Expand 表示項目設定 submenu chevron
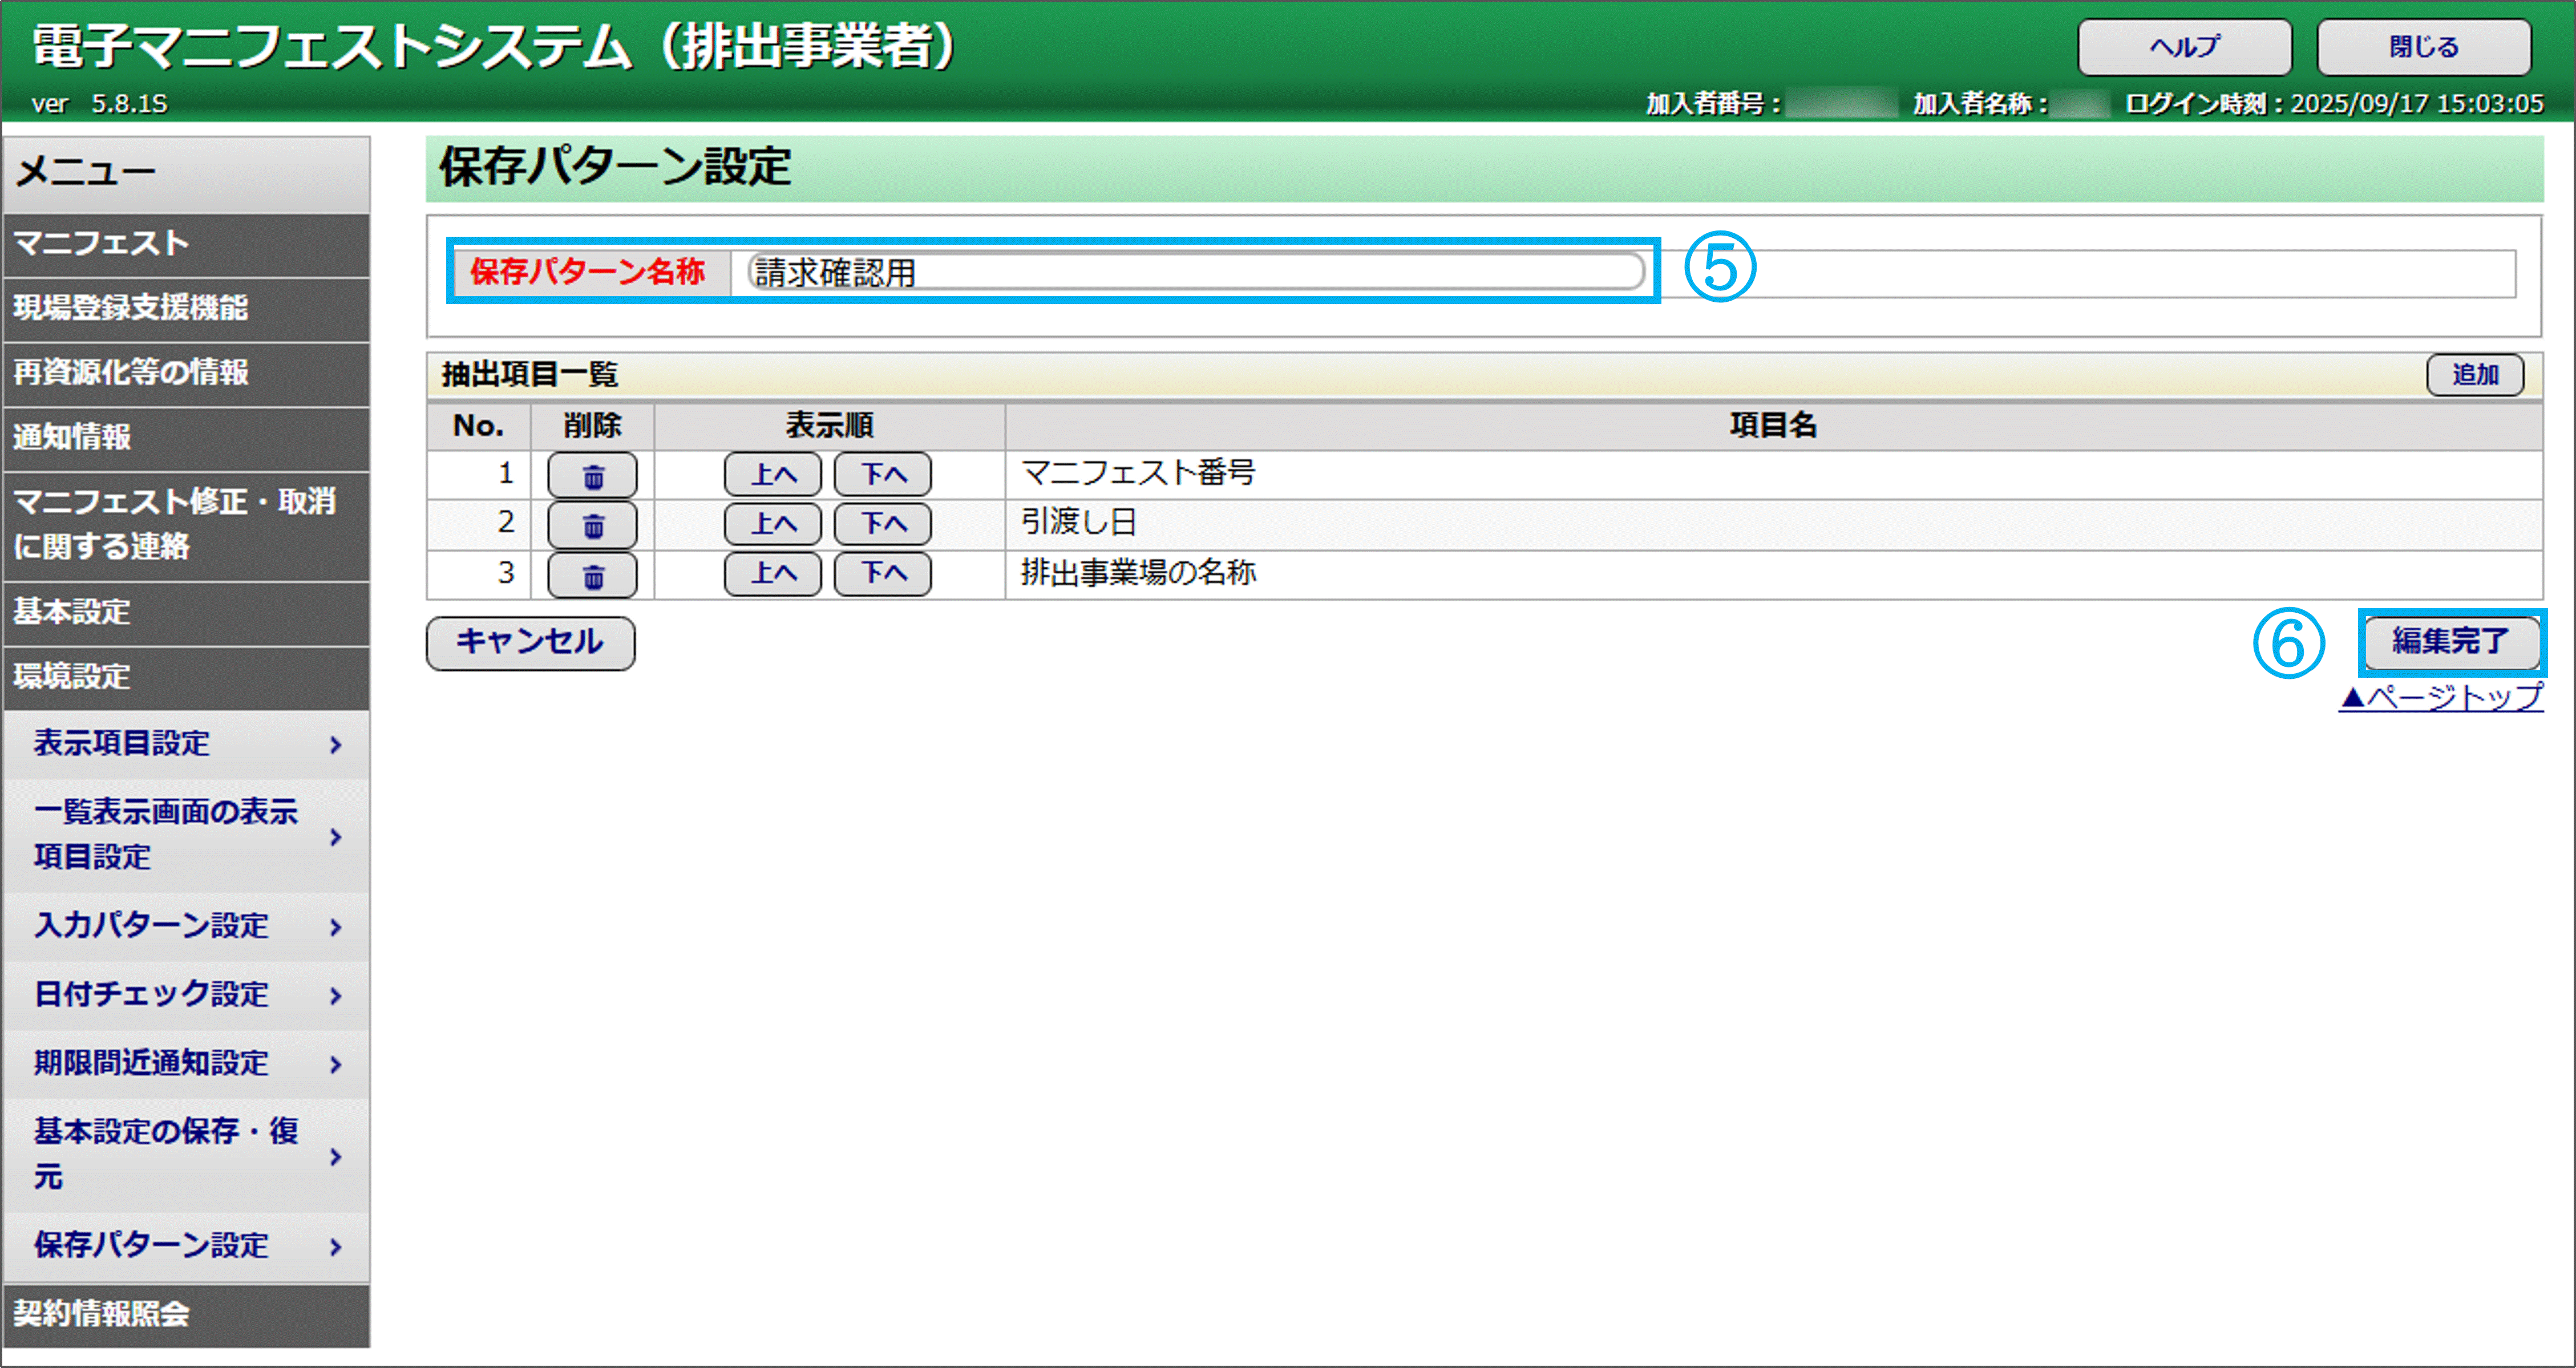 pyautogui.click(x=335, y=744)
